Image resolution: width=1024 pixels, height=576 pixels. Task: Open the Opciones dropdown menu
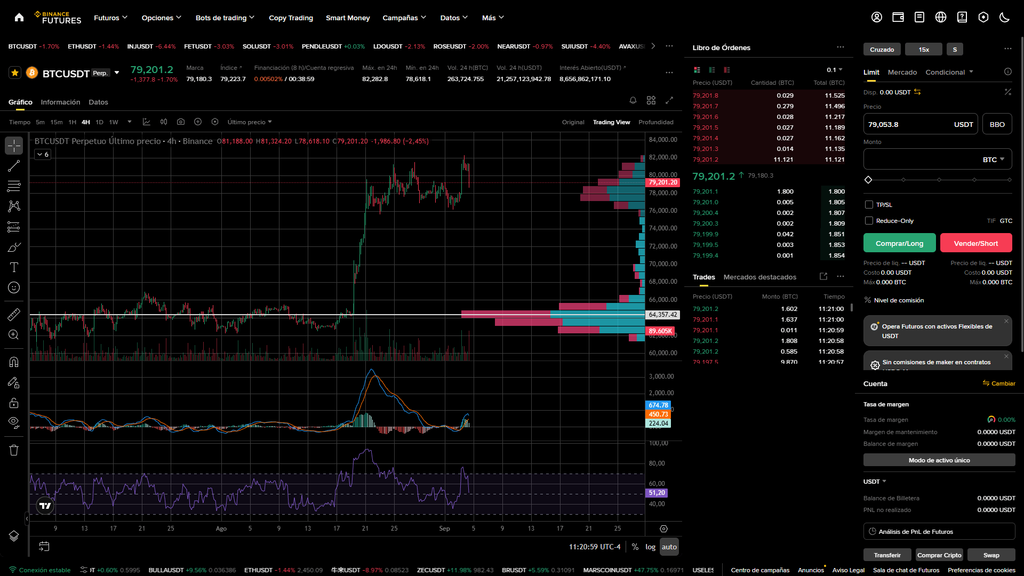tap(161, 18)
